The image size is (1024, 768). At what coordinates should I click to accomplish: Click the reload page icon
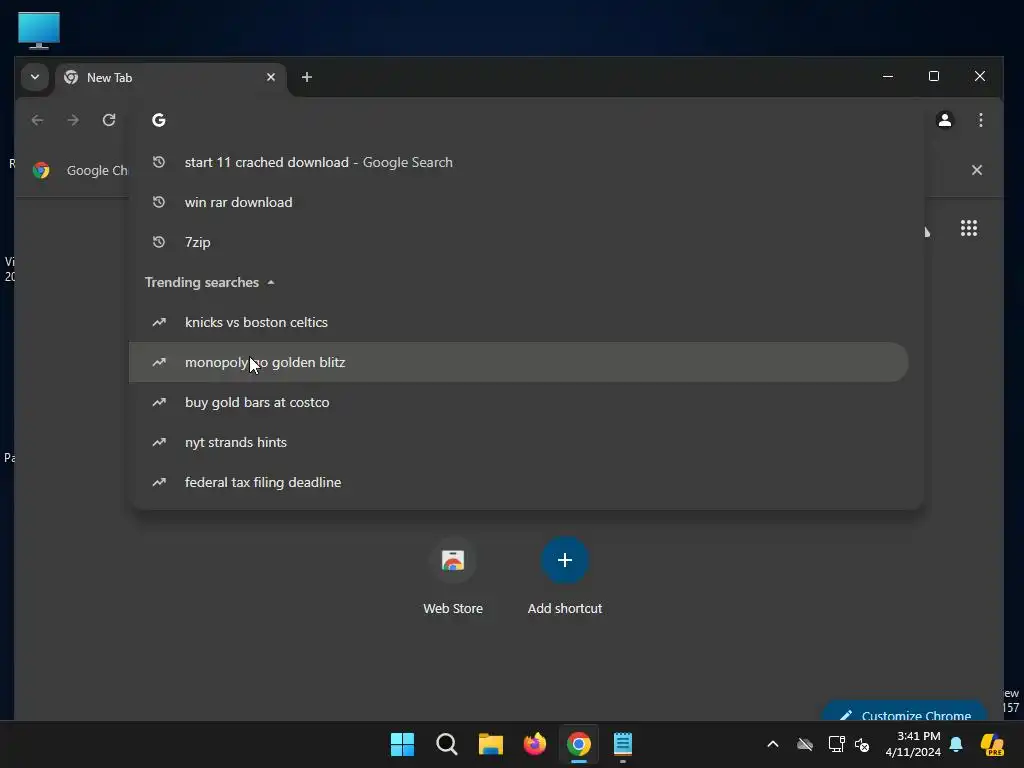point(109,120)
